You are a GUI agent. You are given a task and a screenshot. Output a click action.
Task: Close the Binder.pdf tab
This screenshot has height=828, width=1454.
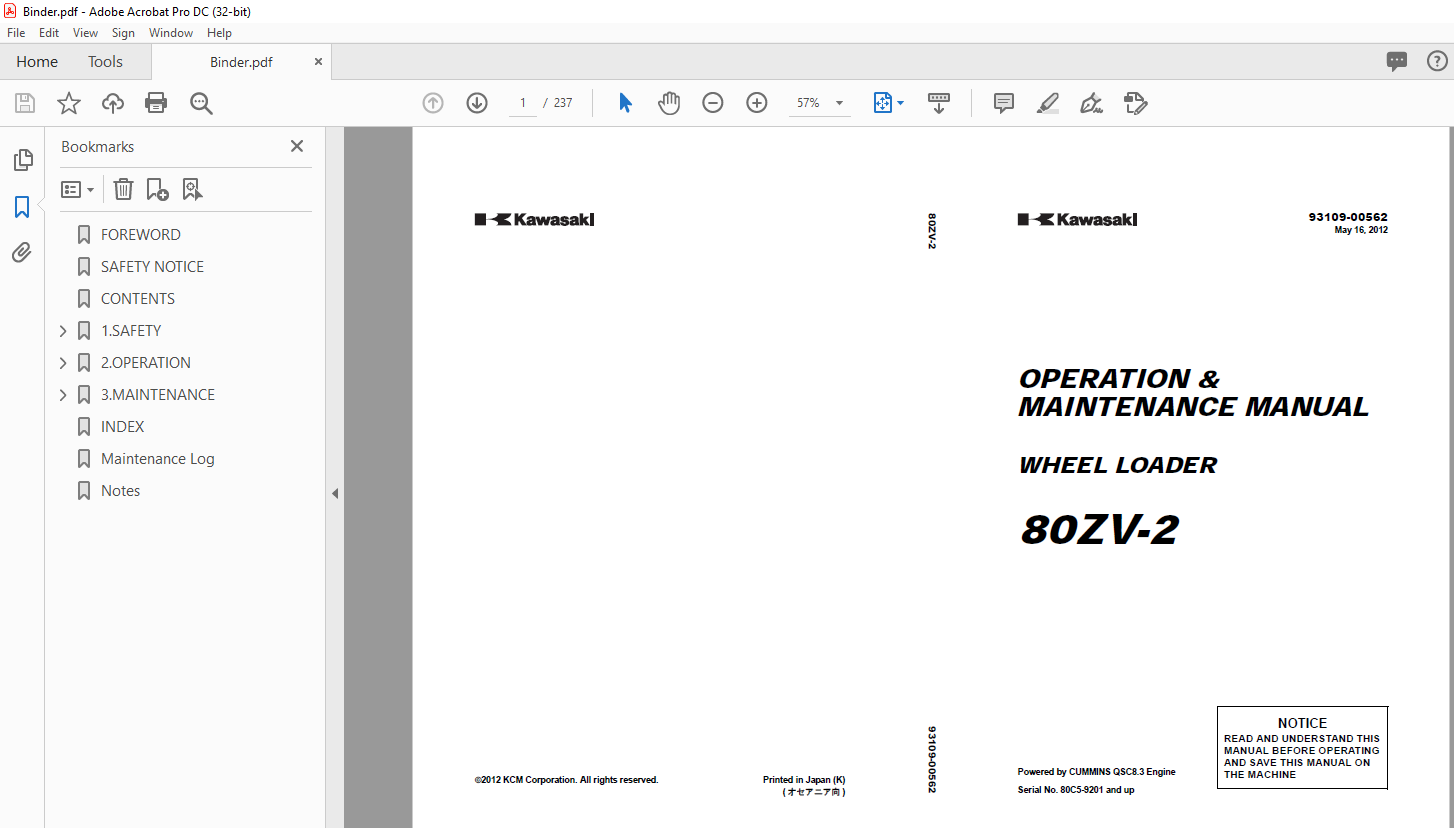318,62
